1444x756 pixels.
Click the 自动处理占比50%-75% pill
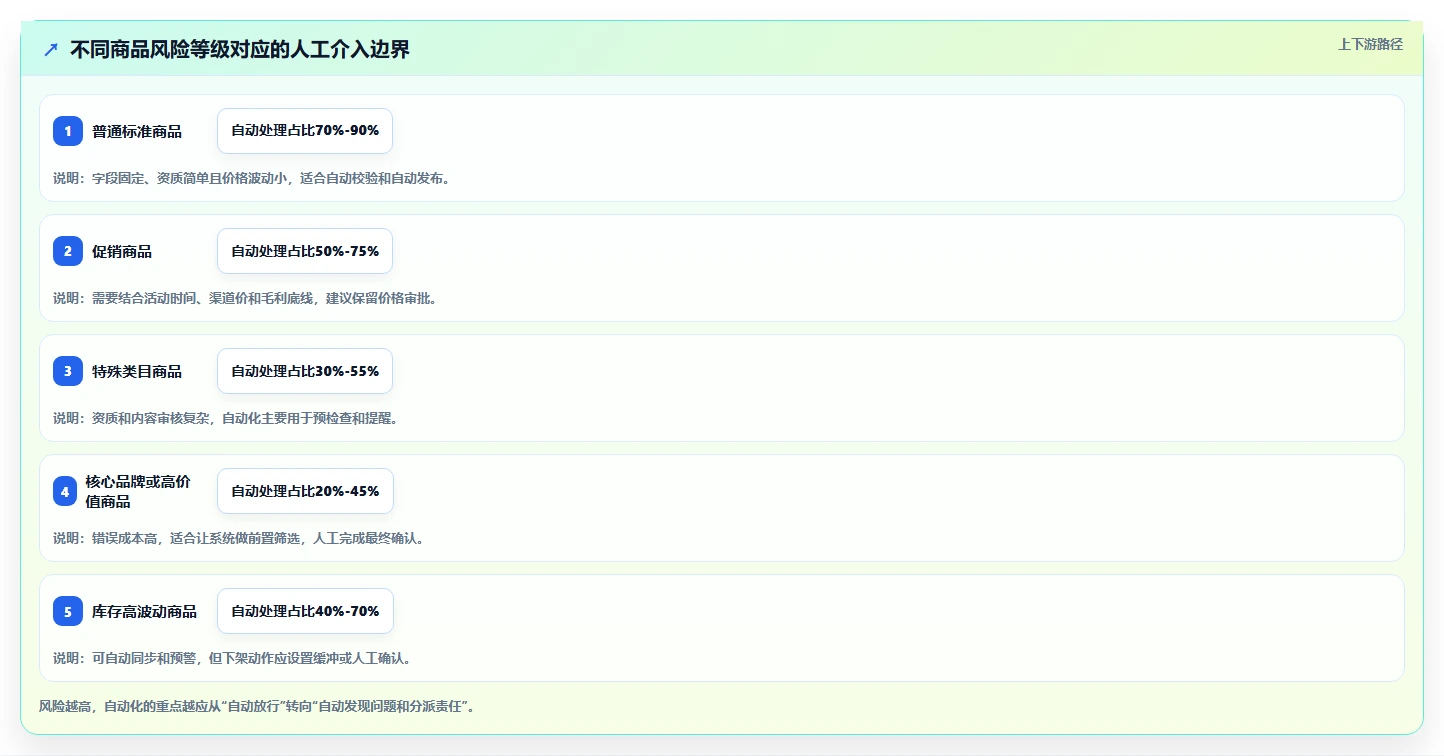point(305,251)
